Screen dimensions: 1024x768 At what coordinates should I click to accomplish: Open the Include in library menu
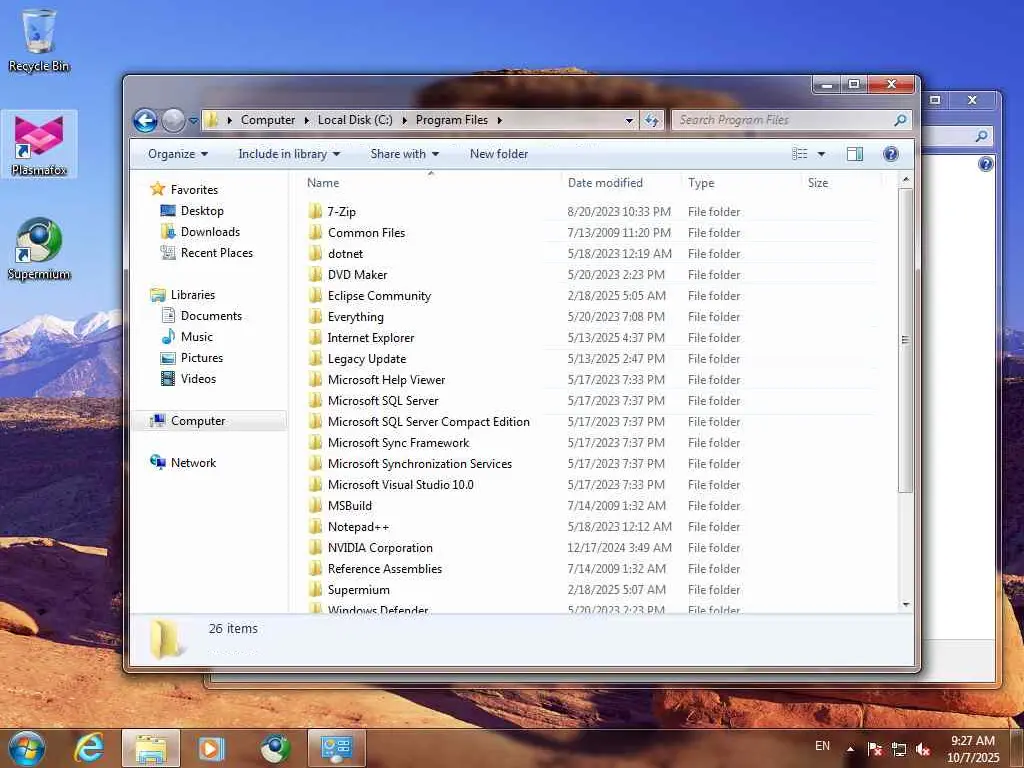(289, 154)
